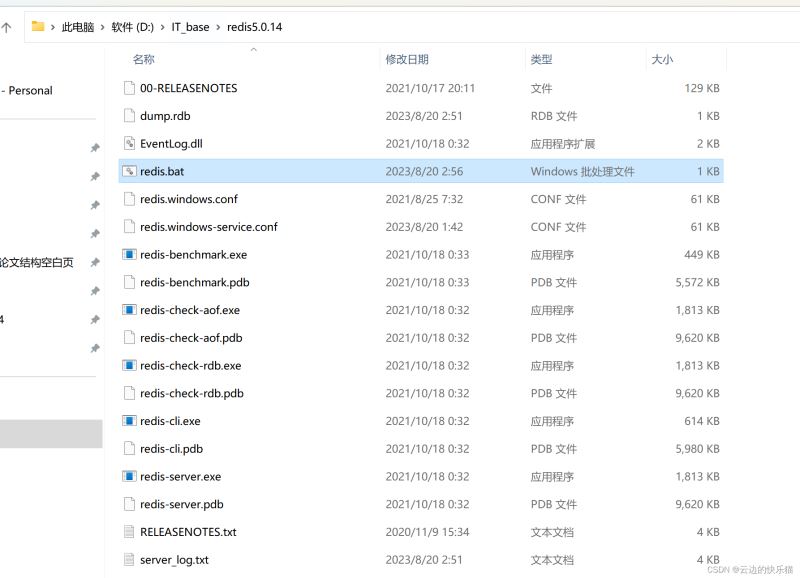This screenshot has height=578, width=800.
Task: Click the folder icon in address bar
Action: click(x=38, y=27)
